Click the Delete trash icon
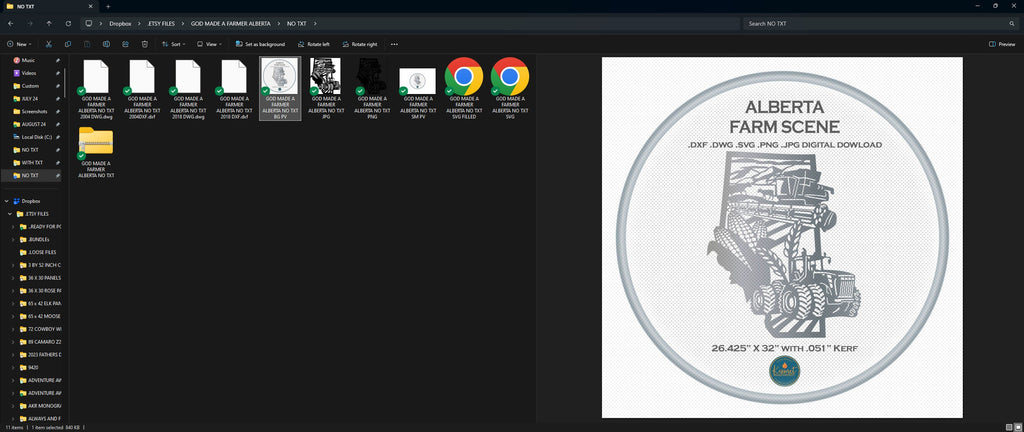The height and width of the screenshot is (432, 1024). click(145, 44)
